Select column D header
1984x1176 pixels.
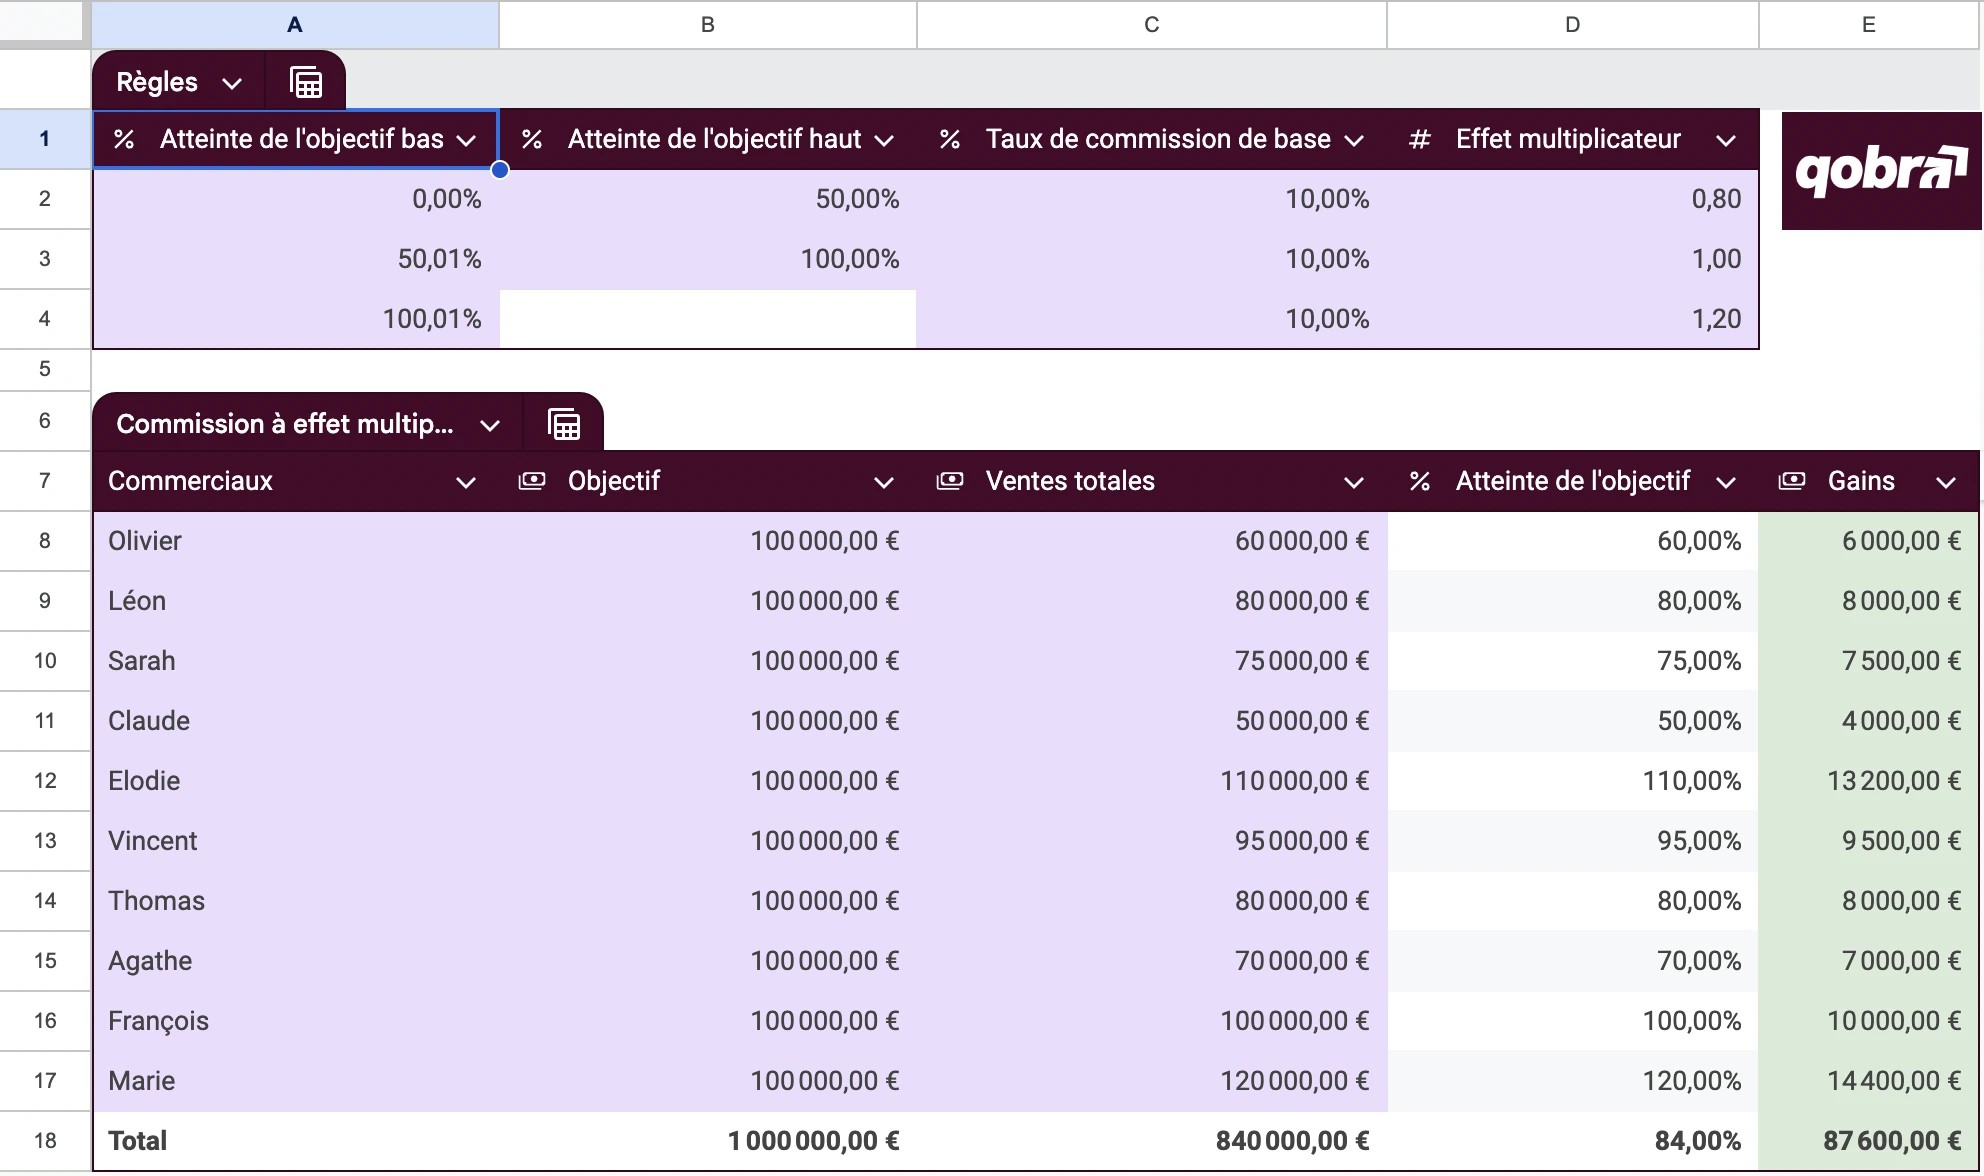coord(1573,25)
